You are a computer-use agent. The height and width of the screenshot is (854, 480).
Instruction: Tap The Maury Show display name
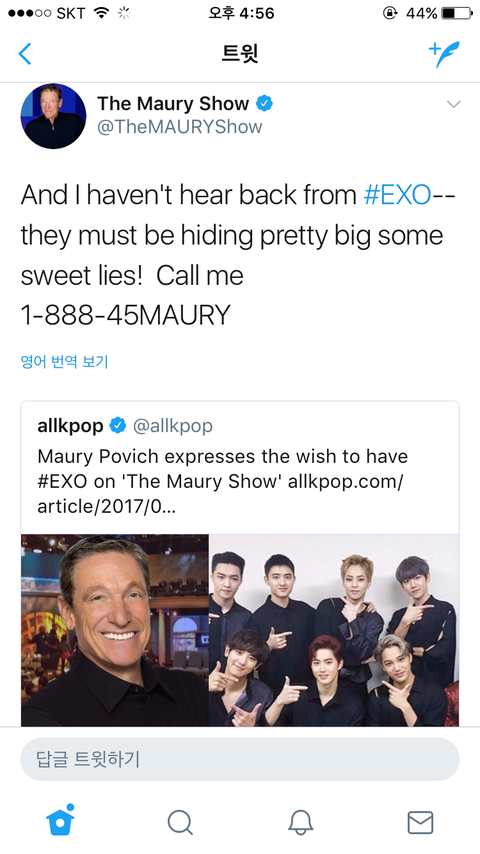173,103
